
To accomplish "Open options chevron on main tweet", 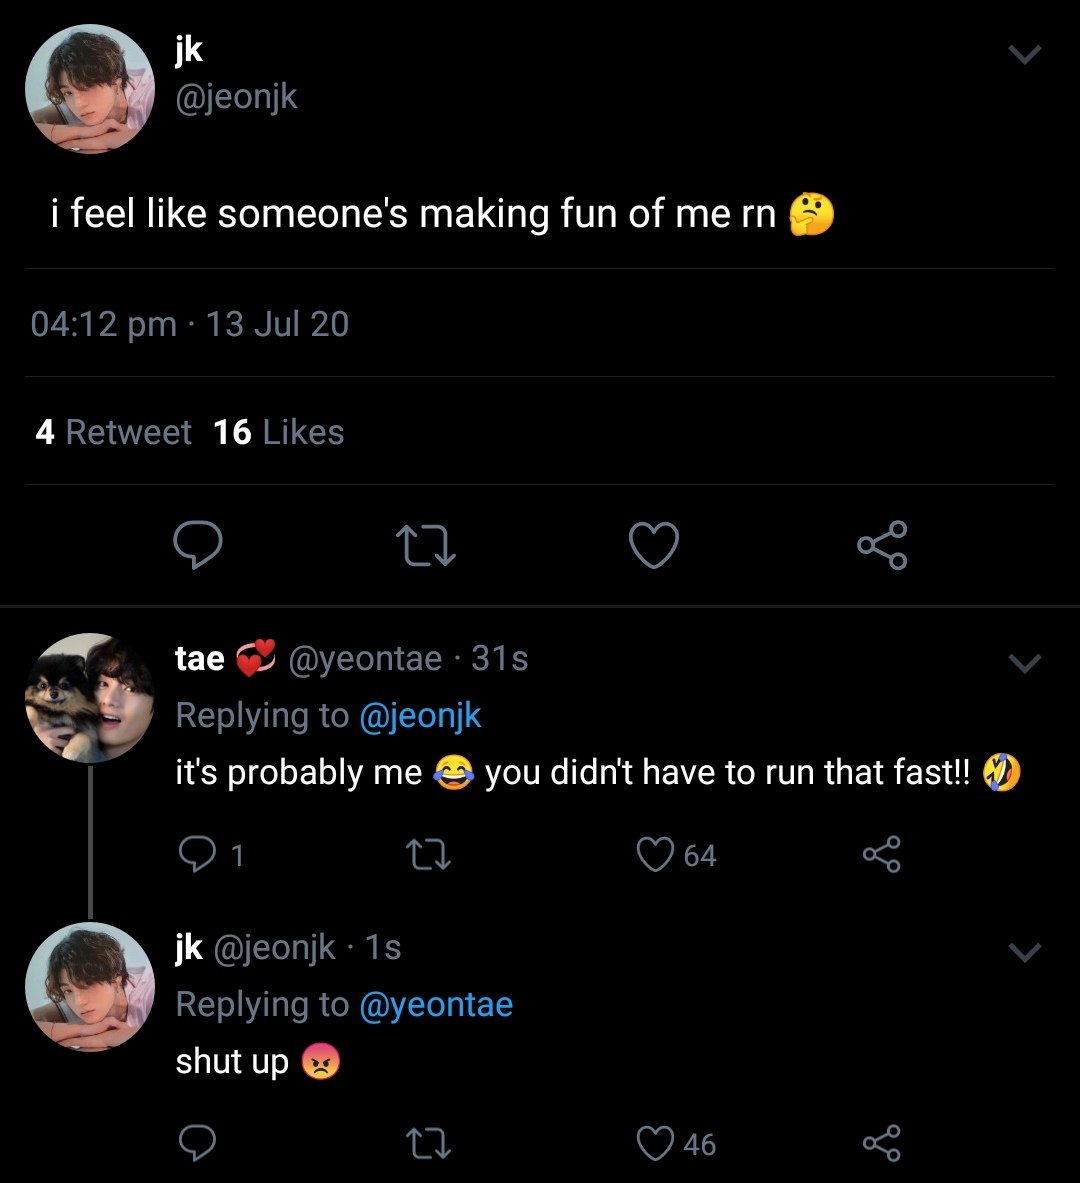I will point(1025,55).
